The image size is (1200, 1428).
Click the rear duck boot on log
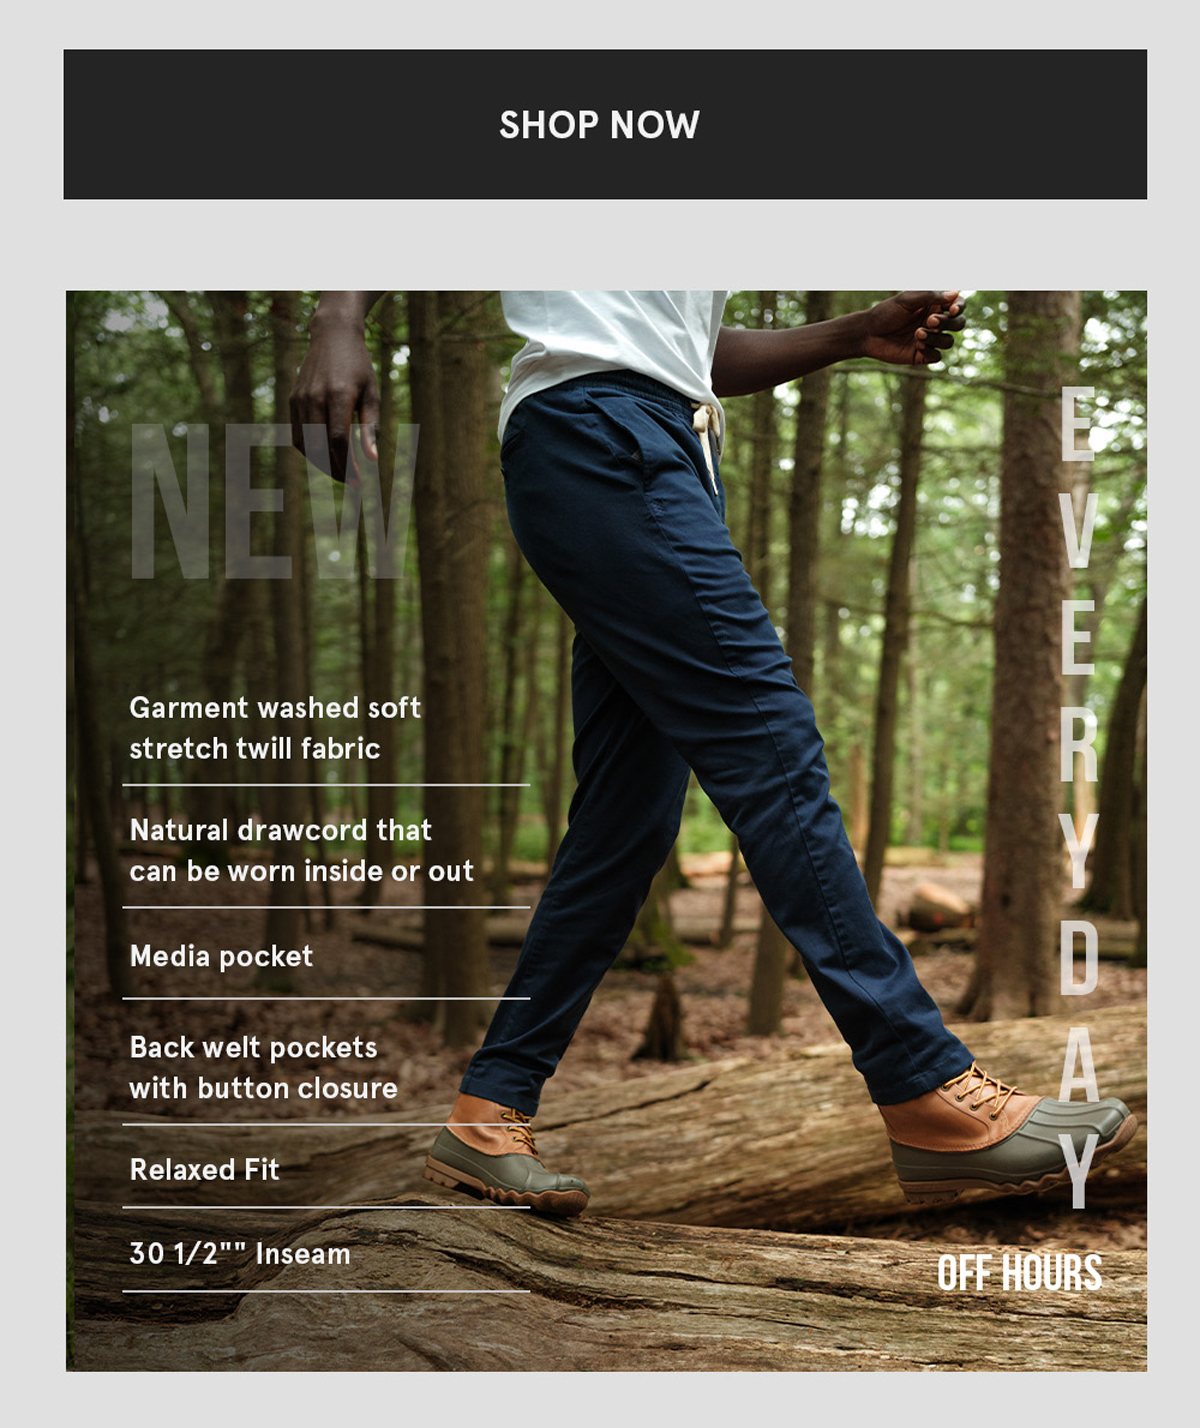click(504, 1155)
